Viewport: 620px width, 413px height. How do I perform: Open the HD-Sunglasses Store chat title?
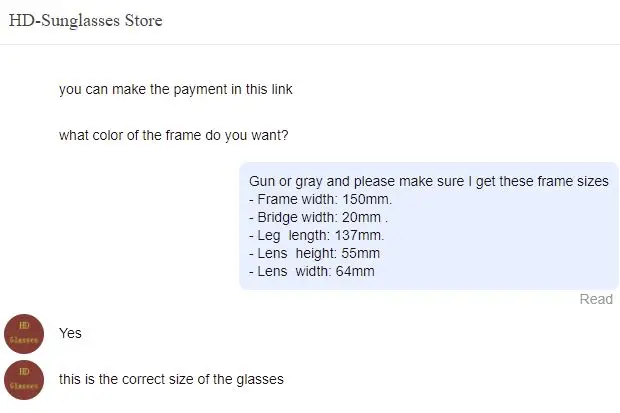click(85, 21)
